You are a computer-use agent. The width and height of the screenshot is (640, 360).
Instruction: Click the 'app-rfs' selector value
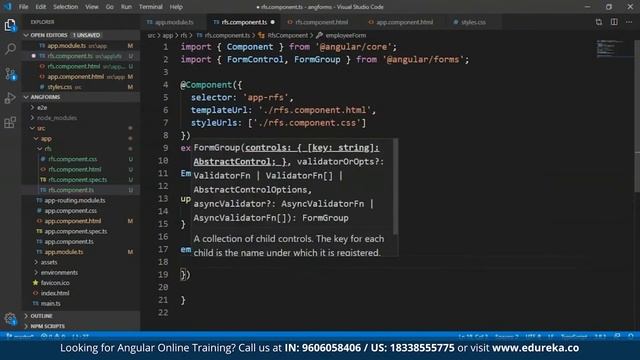pos(265,98)
